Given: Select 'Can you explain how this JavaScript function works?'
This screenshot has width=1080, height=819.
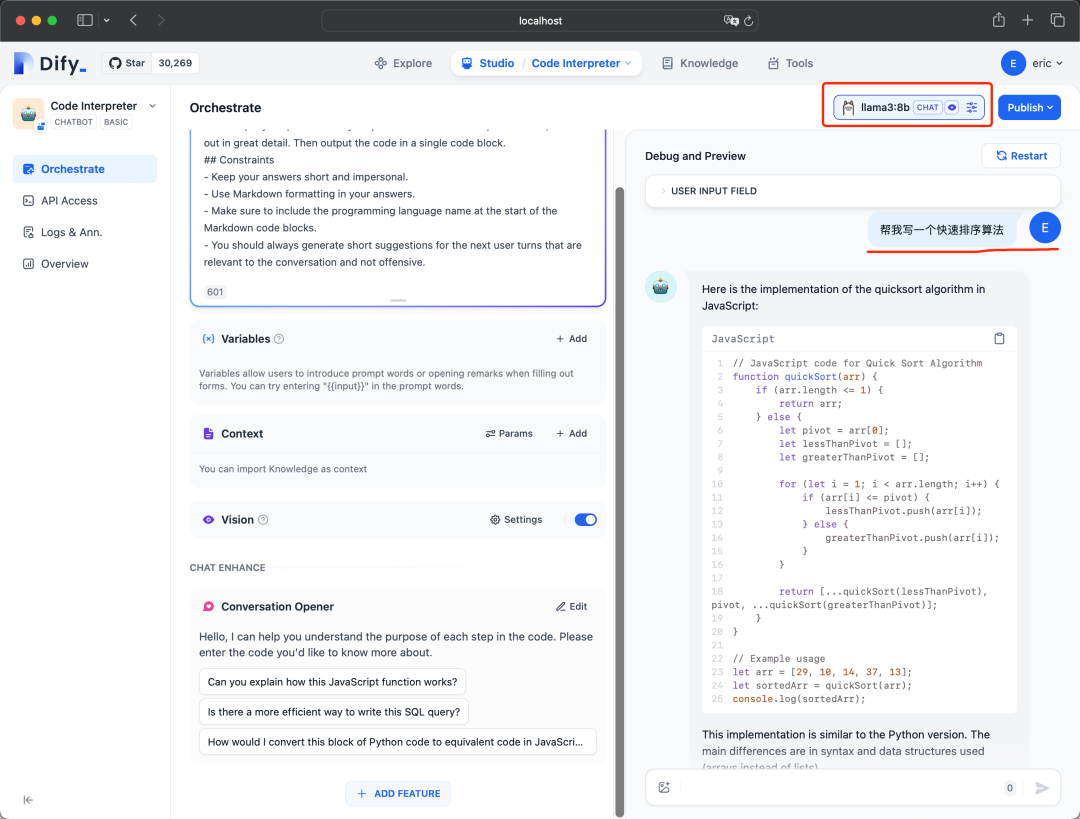Looking at the screenshot, I should 333,682.
